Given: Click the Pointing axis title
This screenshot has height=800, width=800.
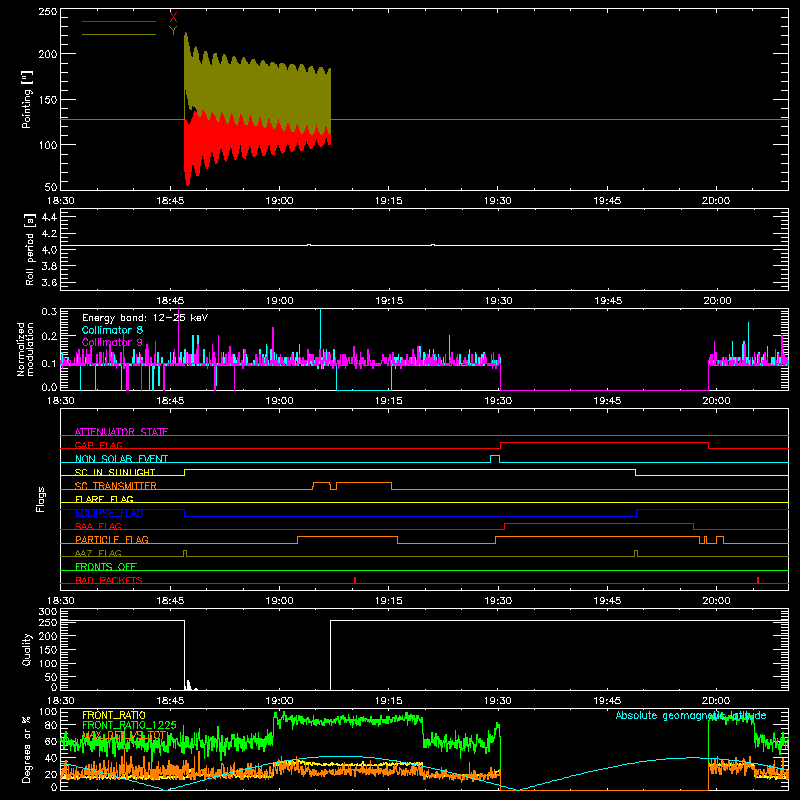Looking at the screenshot, I should (x=27, y=99).
